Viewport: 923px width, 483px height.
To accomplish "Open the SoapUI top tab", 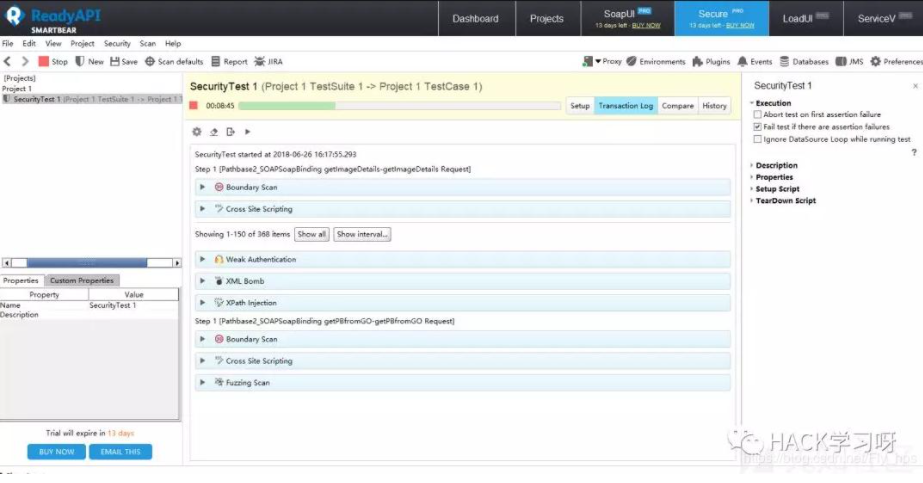I will [x=627, y=18].
